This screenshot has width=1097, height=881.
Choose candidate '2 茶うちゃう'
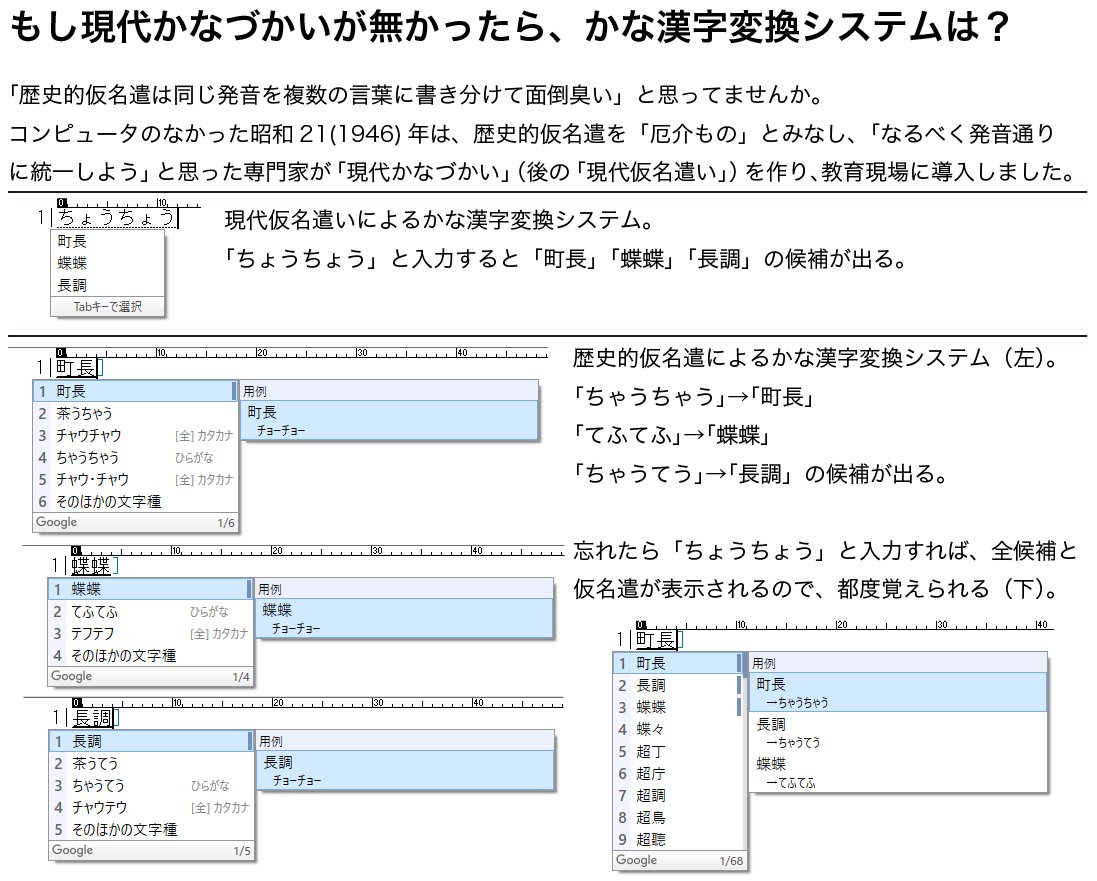click(135, 414)
